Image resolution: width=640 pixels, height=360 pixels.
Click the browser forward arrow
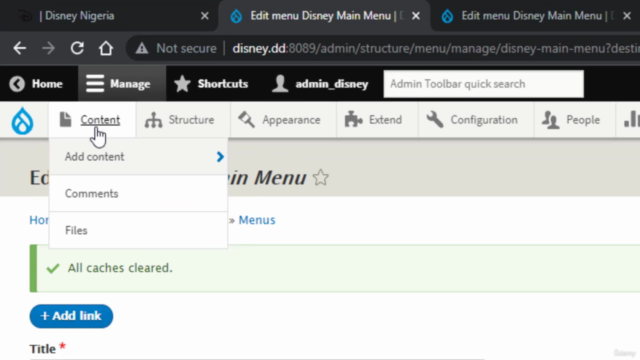48,49
